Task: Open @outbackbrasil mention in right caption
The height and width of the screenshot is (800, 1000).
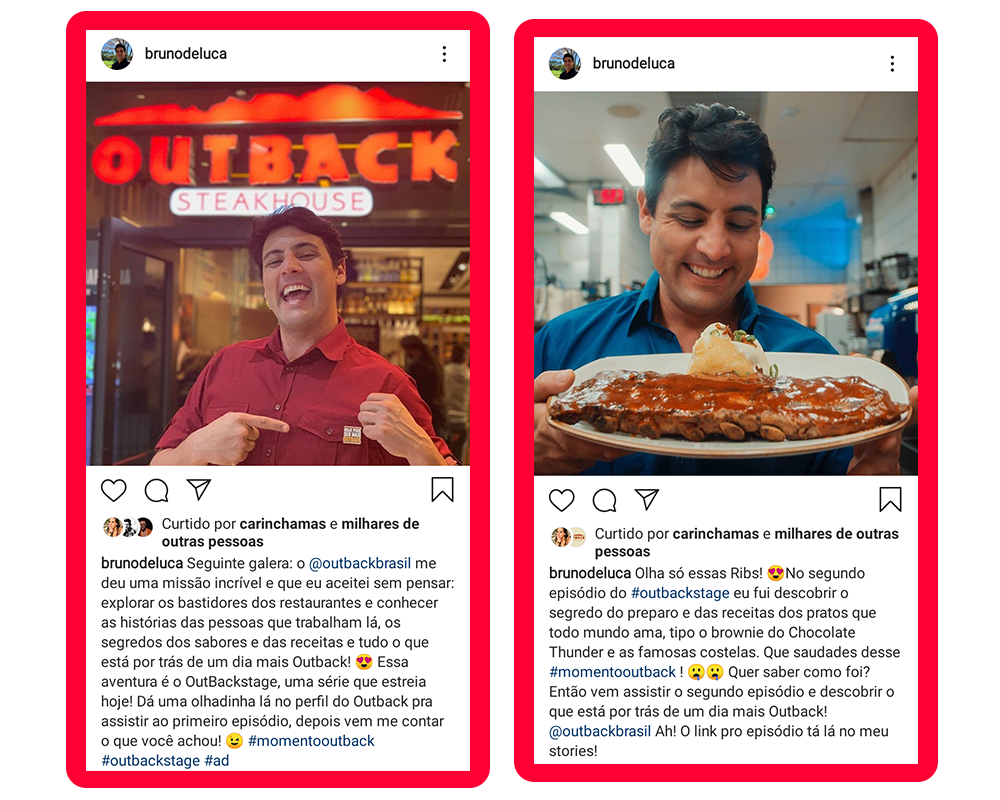Action: 600,731
